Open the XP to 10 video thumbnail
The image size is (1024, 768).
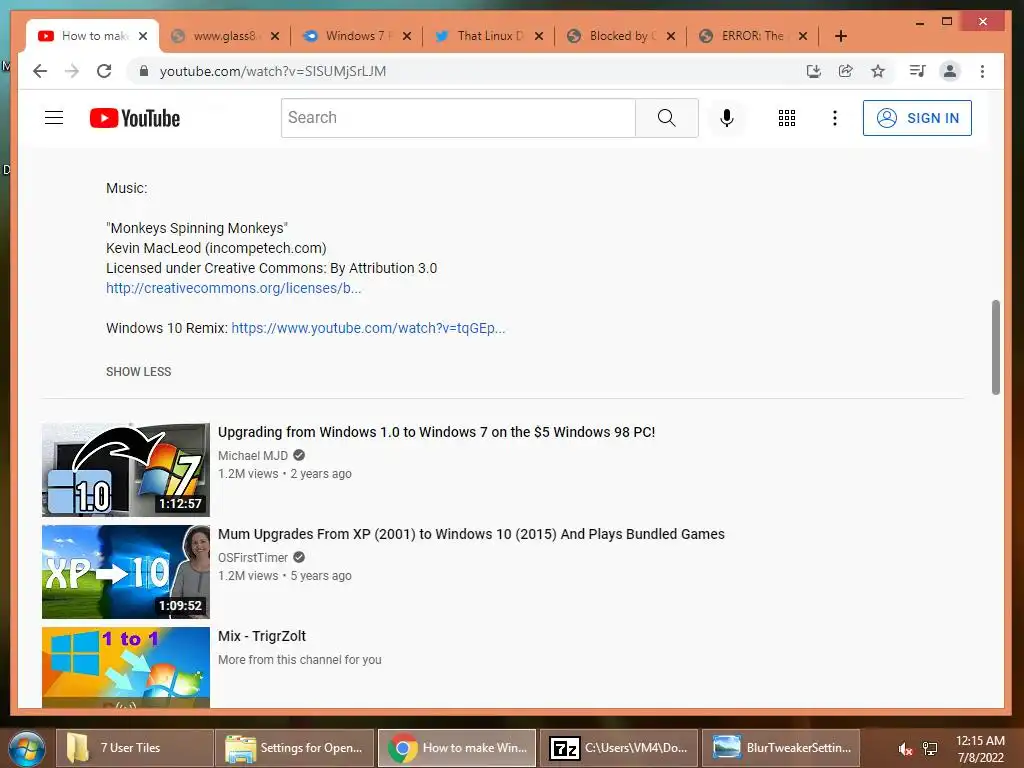click(x=126, y=571)
